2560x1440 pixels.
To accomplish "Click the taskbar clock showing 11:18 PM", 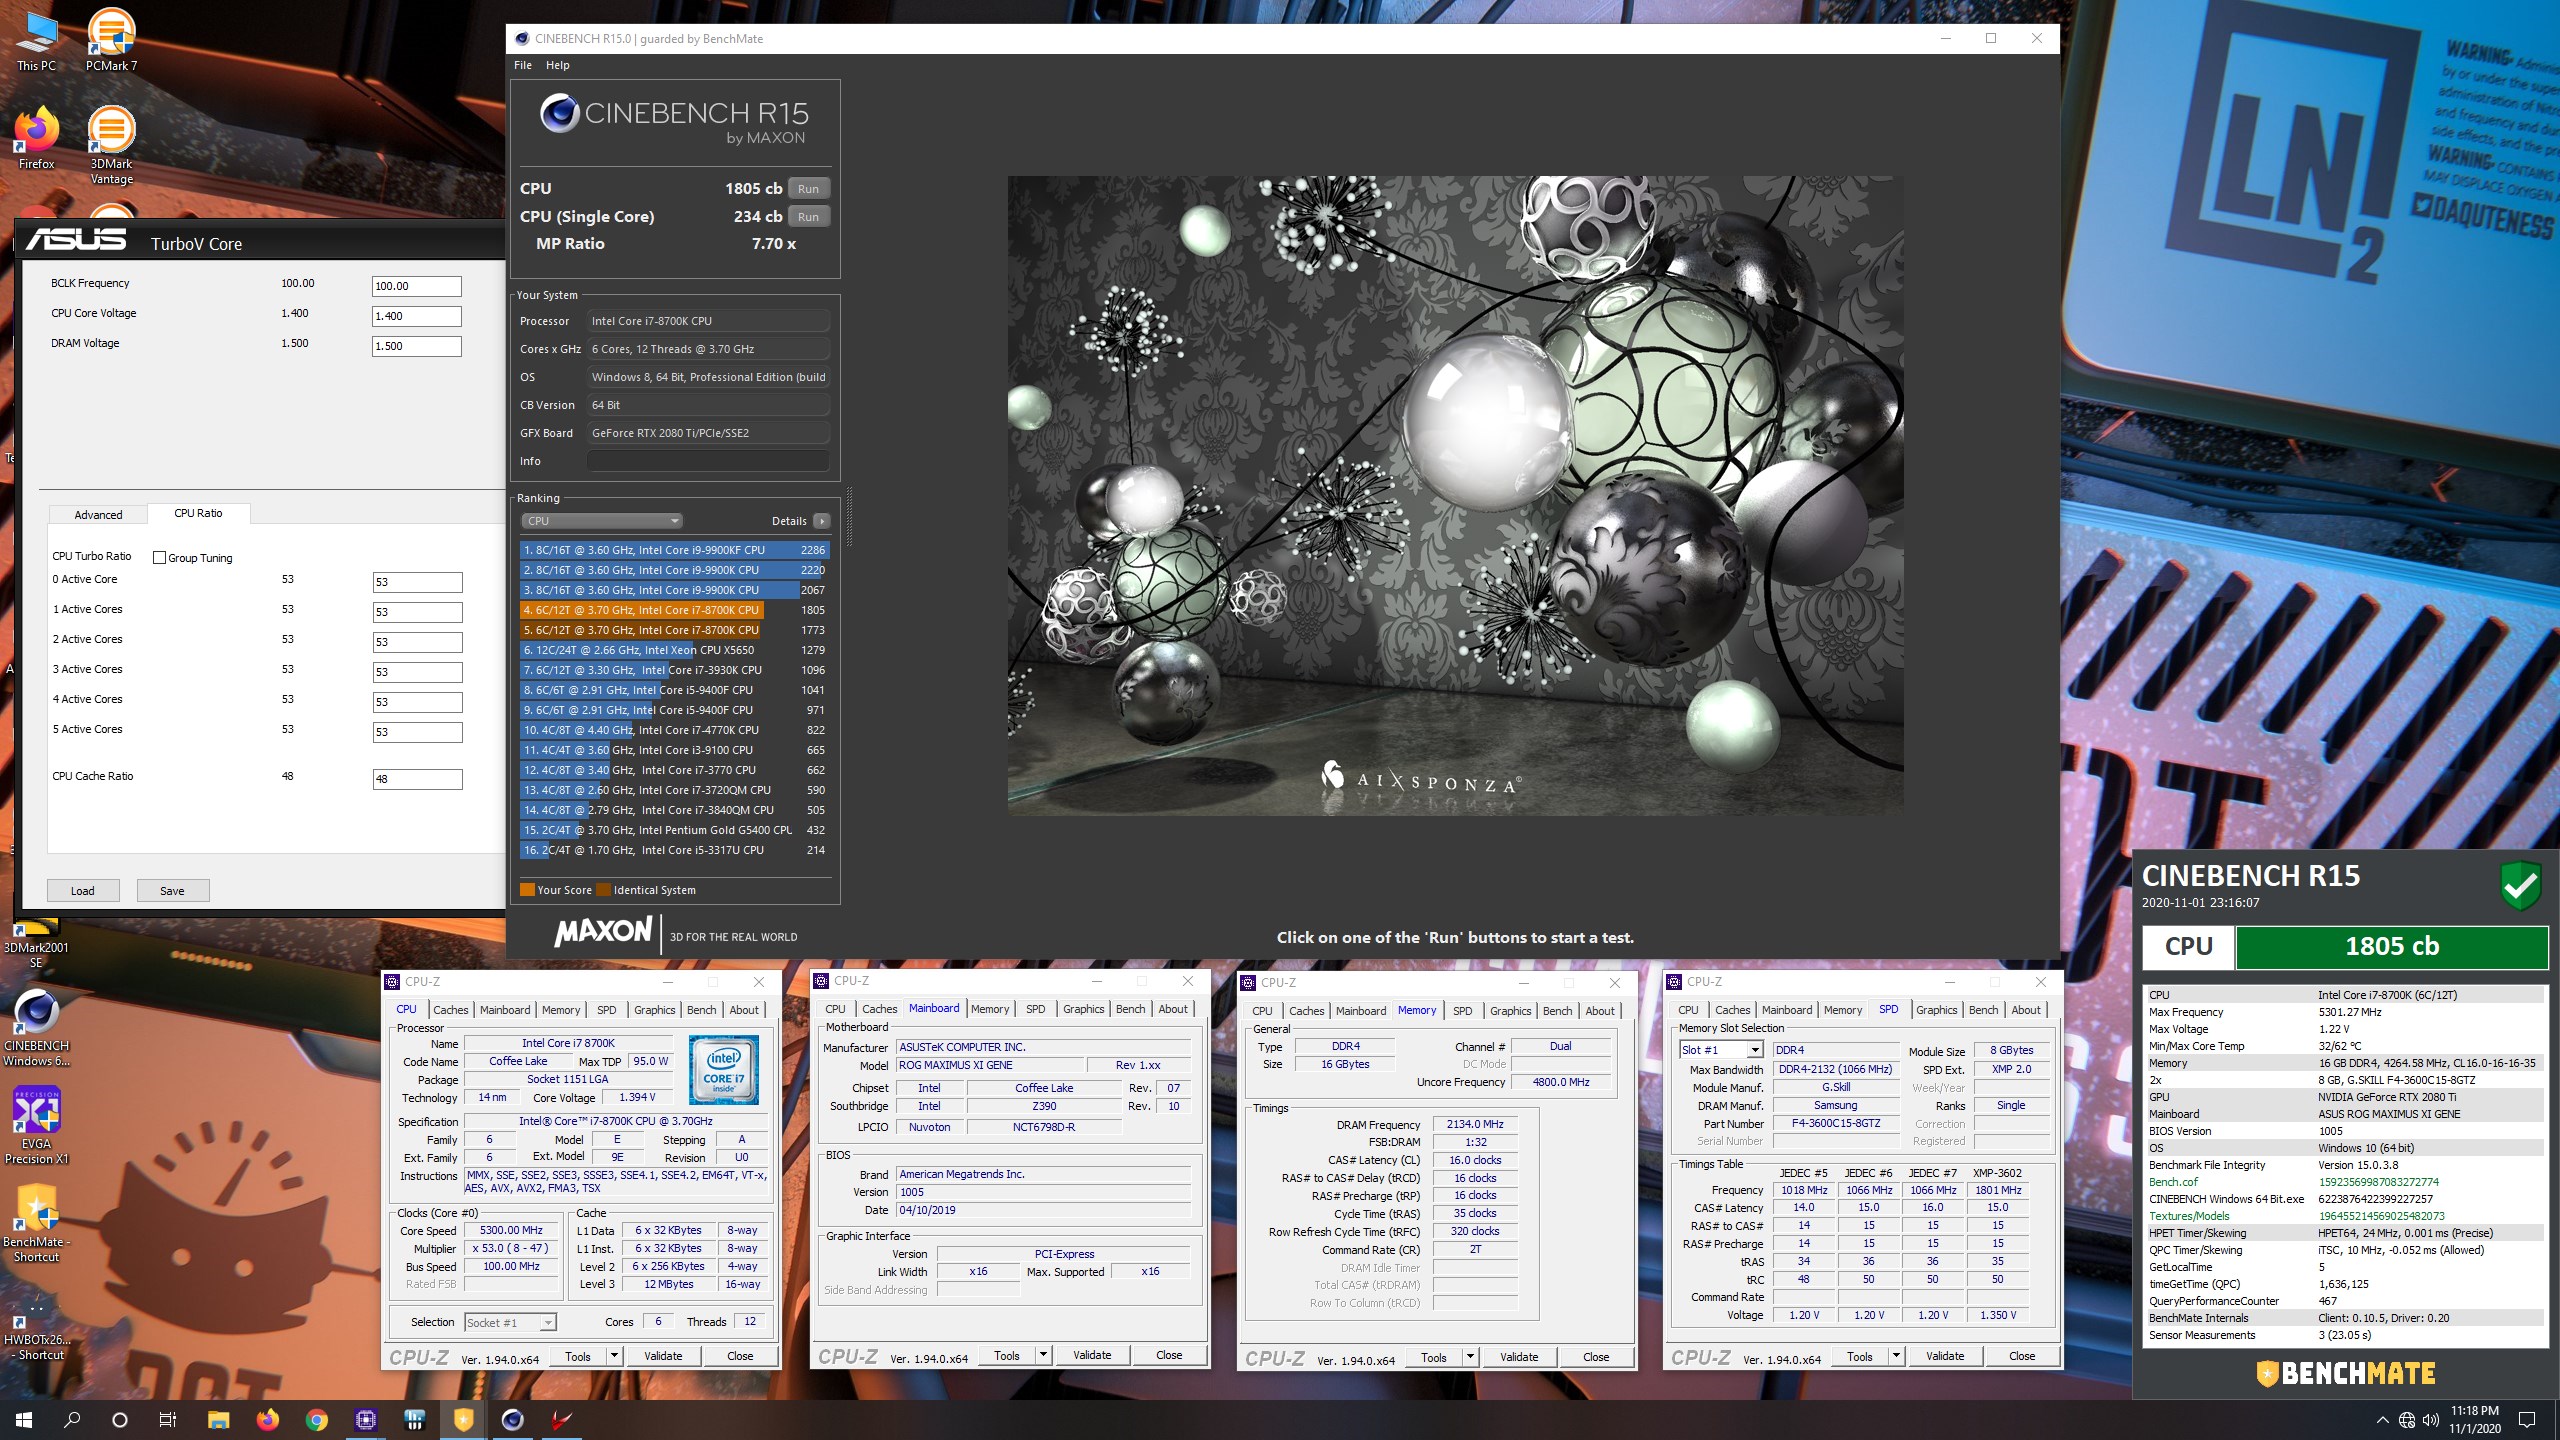I will tap(2474, 1419).
